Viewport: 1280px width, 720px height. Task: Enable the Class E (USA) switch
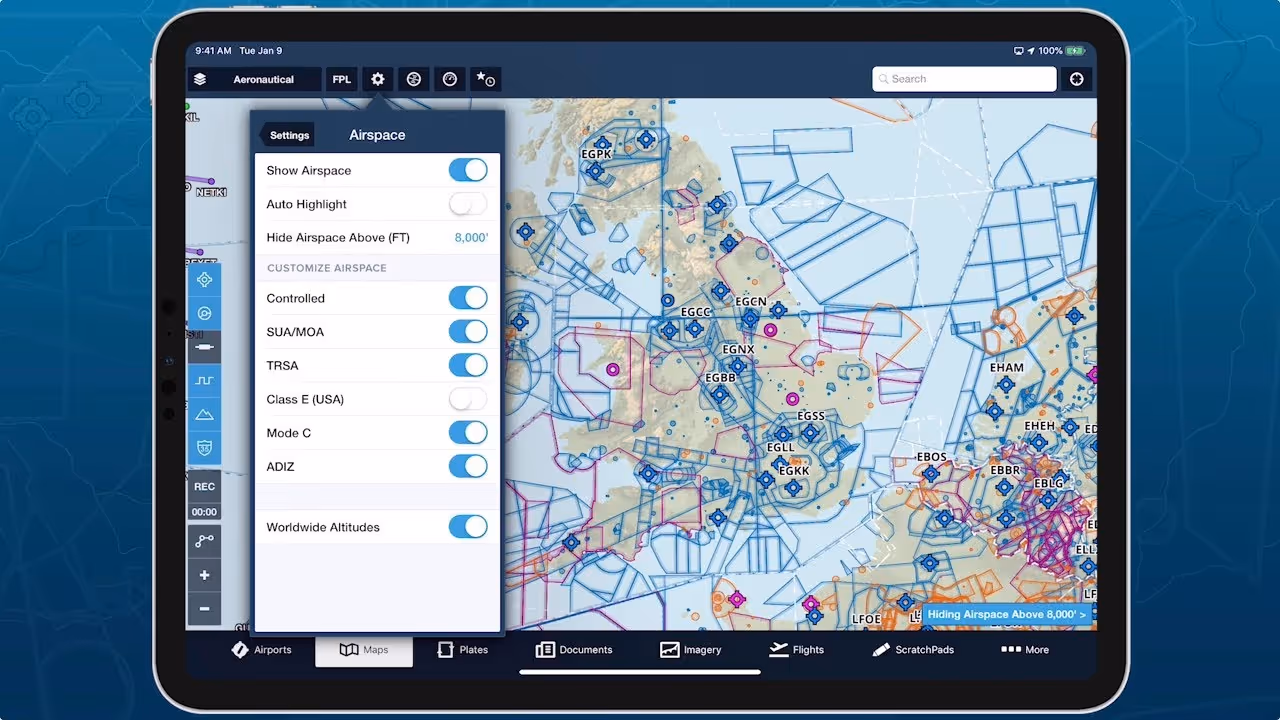coord(468,399)
